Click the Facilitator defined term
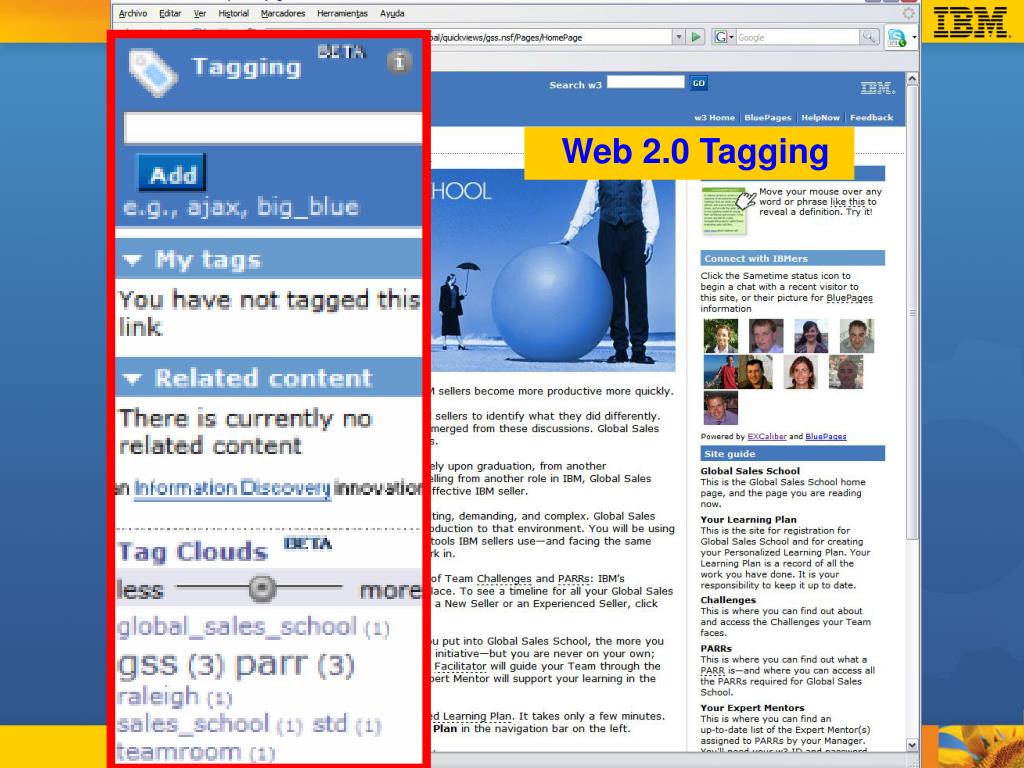Viewport: 1024px width, 768px height. tap(460, 666)
